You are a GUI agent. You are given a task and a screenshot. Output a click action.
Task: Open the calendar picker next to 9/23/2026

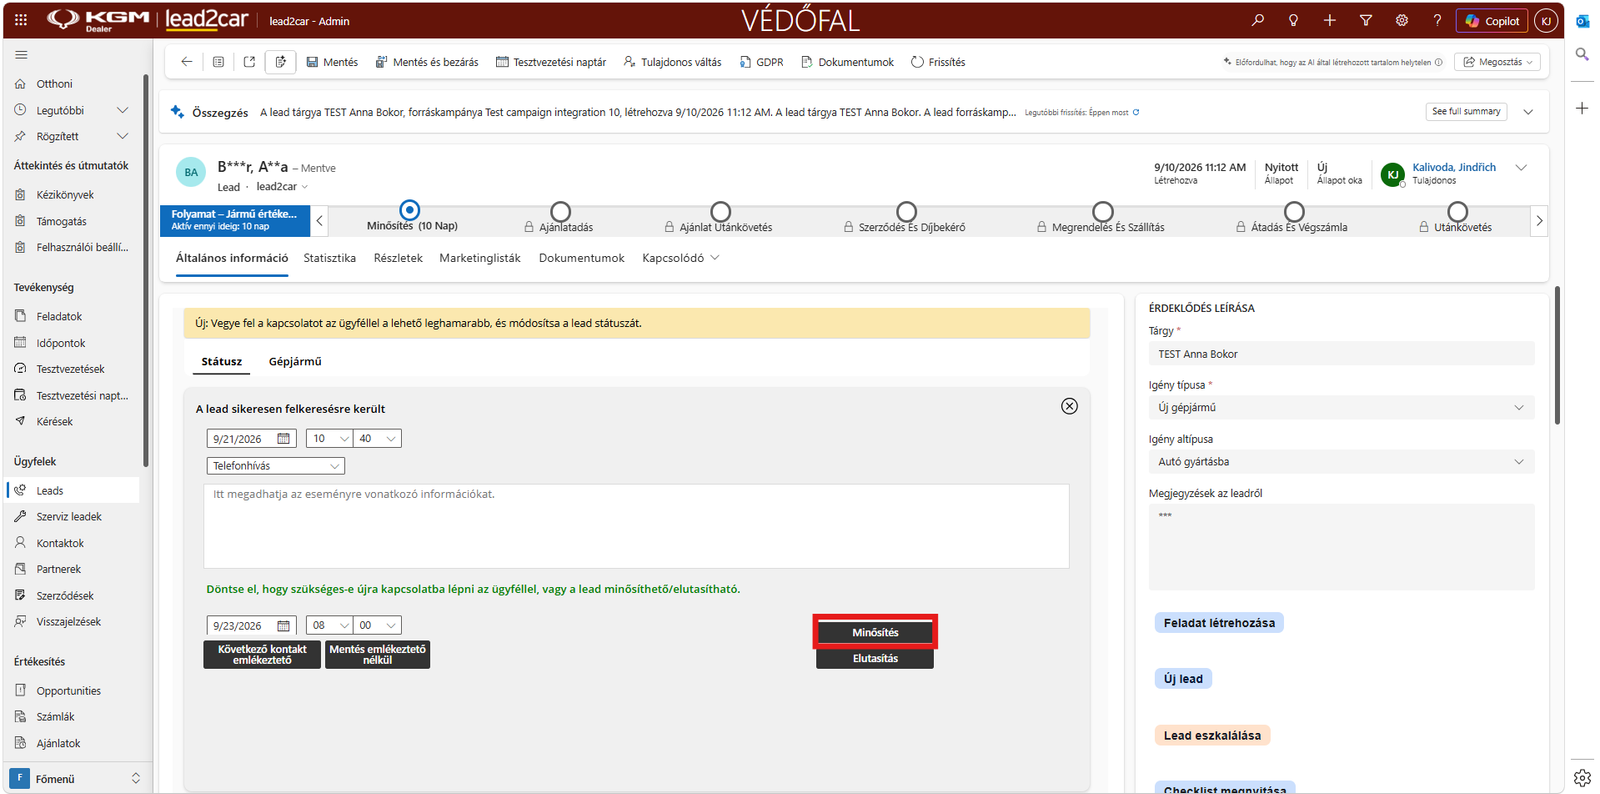(x=283, y=626)
